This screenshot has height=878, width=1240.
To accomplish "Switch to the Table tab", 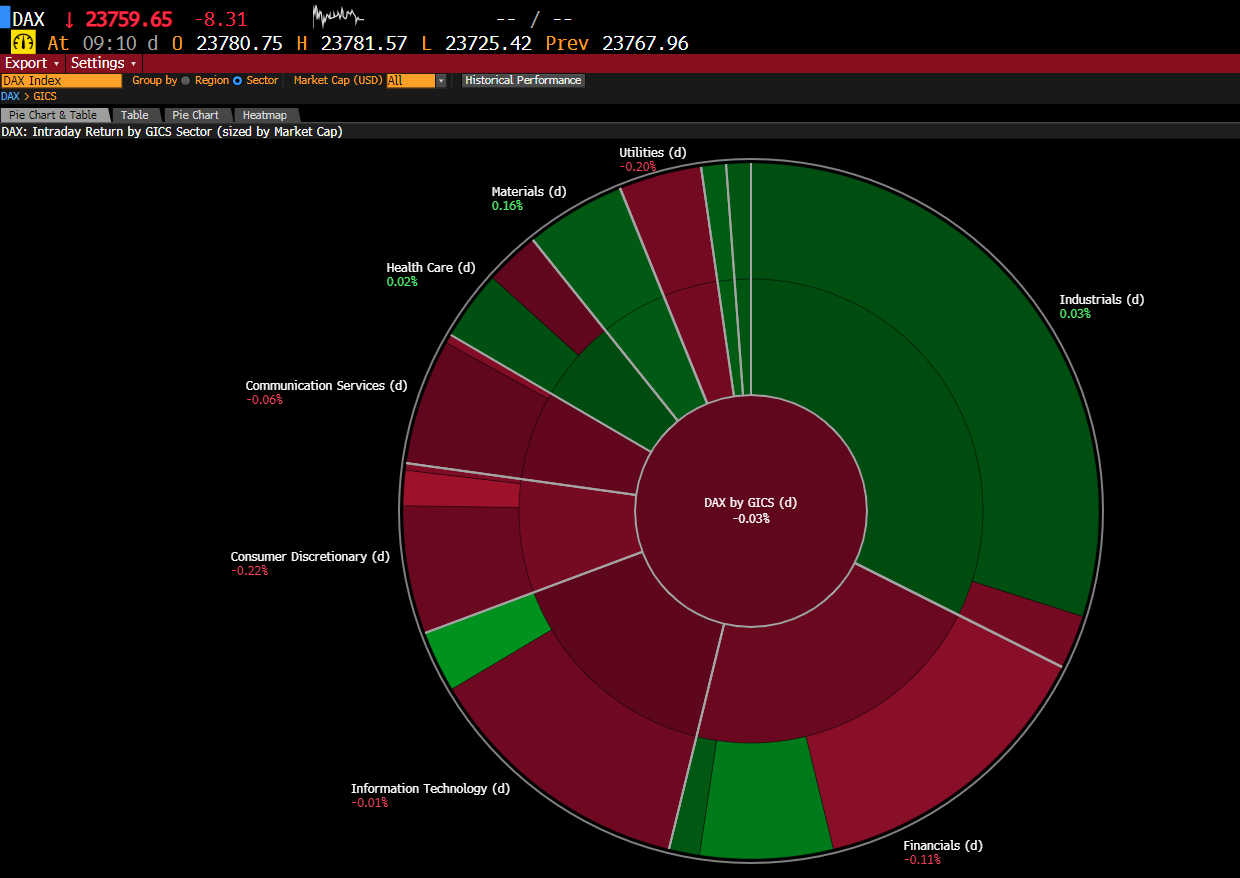I will point(135,115).
